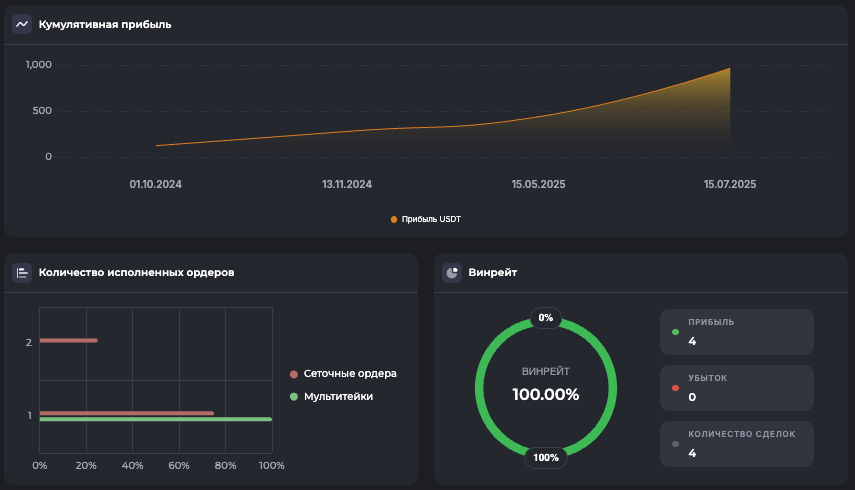
Task: Click the 15.07.2025 date on the profit chart
Action: [730, 184]
